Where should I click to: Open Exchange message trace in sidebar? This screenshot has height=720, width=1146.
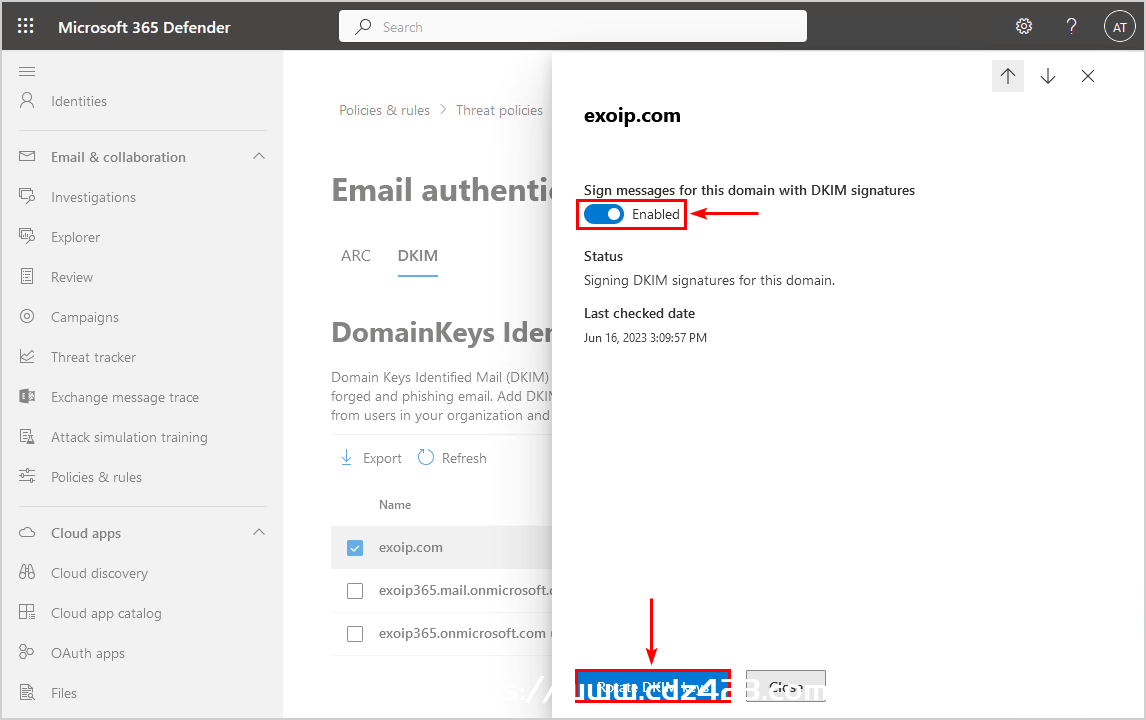[x=125, y=398]
